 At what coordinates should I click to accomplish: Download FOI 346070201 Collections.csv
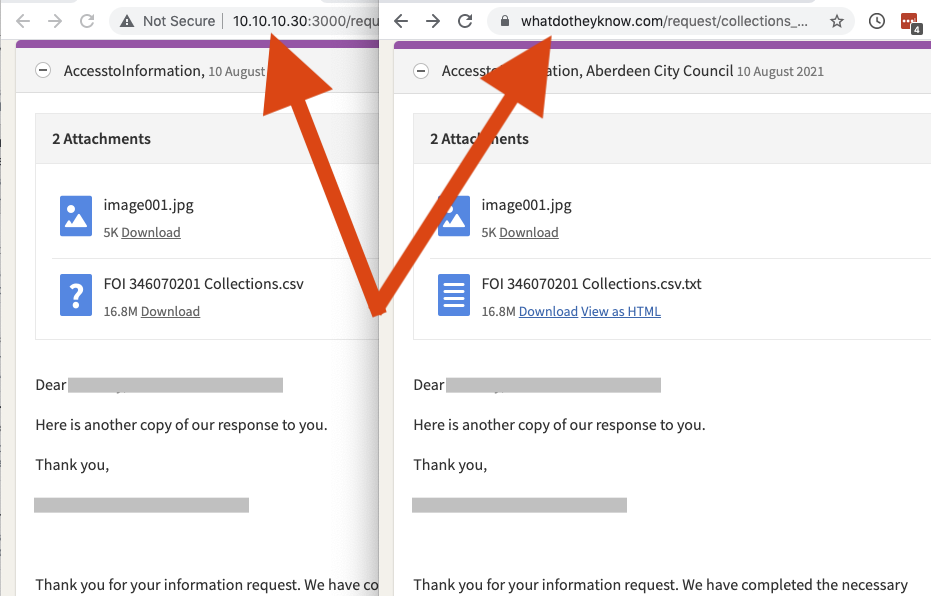click(170, 312)
